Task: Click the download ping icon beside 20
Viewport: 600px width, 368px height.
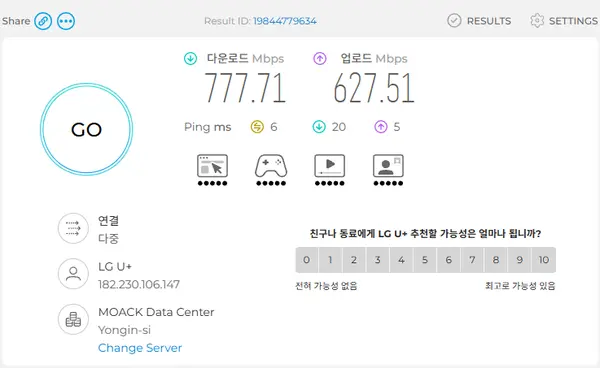Action: click(x=319, y=127)
